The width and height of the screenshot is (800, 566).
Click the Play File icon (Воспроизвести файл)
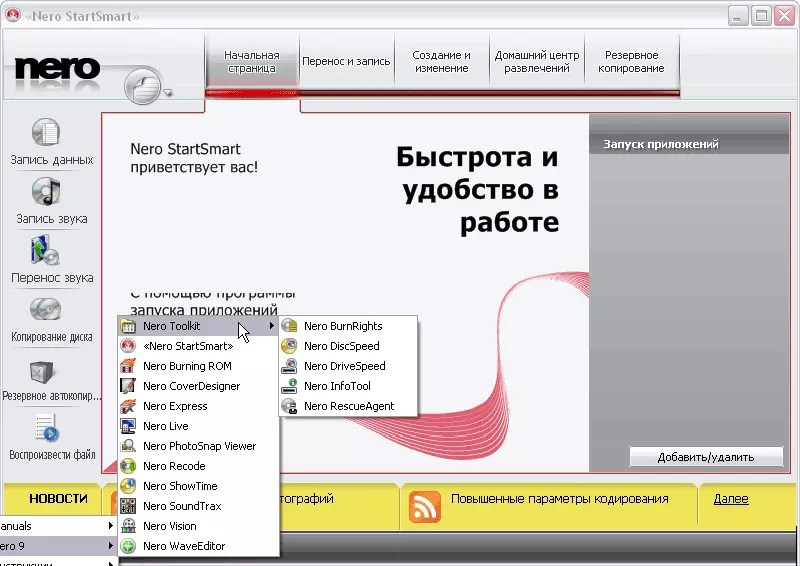click(x=47, y=428)
